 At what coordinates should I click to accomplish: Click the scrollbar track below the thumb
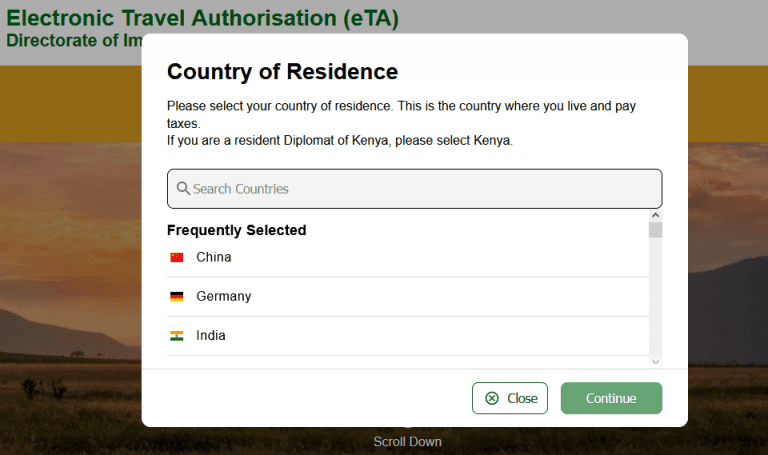pyautogui.click(x=655, y=297)
